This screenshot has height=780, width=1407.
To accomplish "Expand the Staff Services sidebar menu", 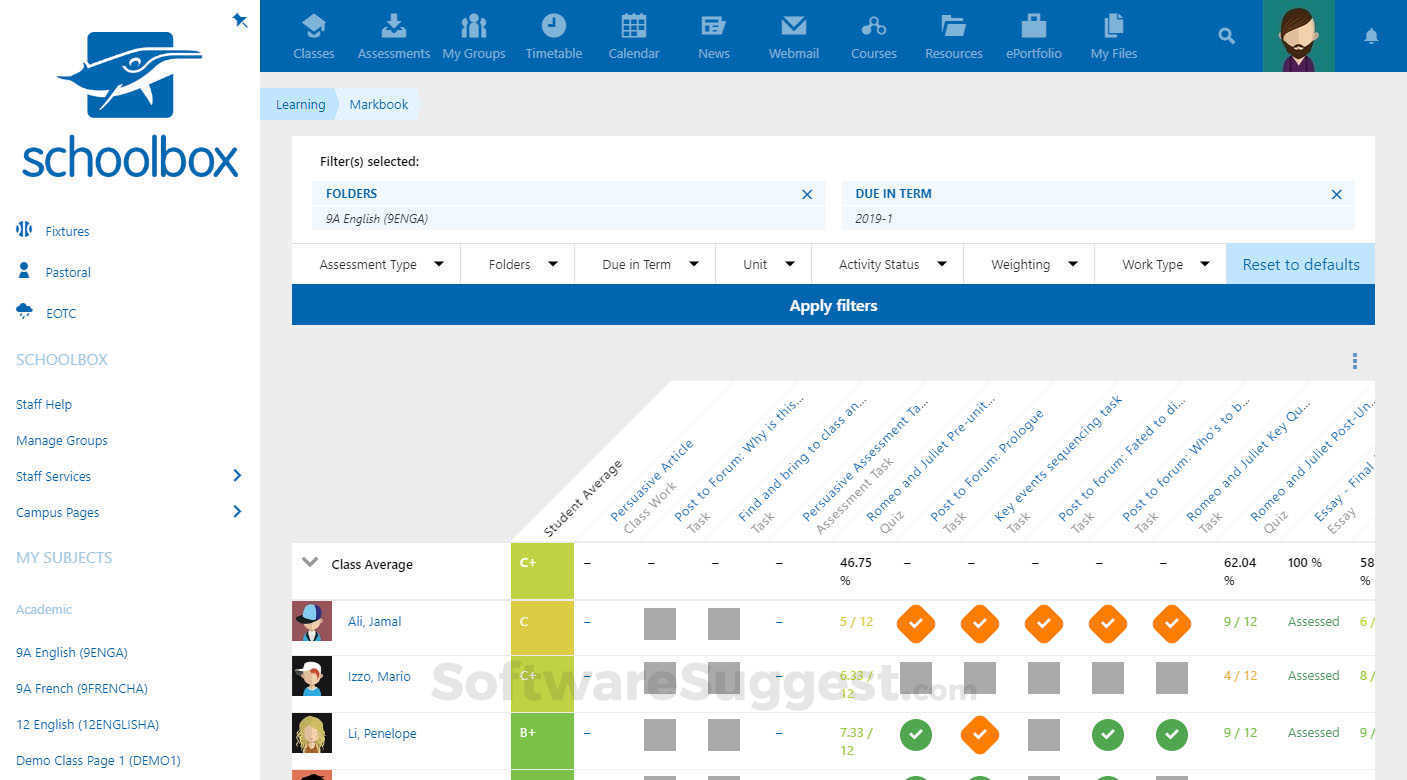I will (x=53, y=476).
